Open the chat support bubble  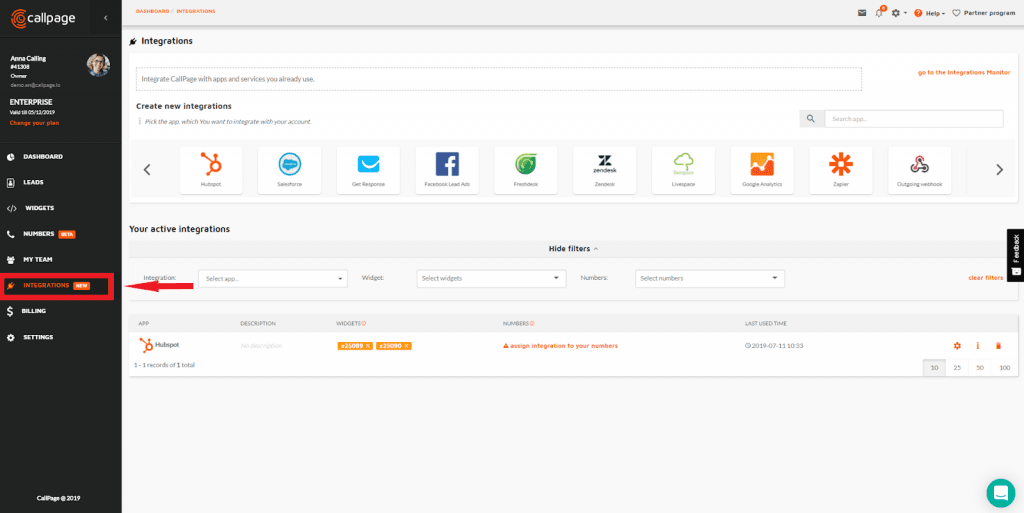click(x=1000, y=493)
